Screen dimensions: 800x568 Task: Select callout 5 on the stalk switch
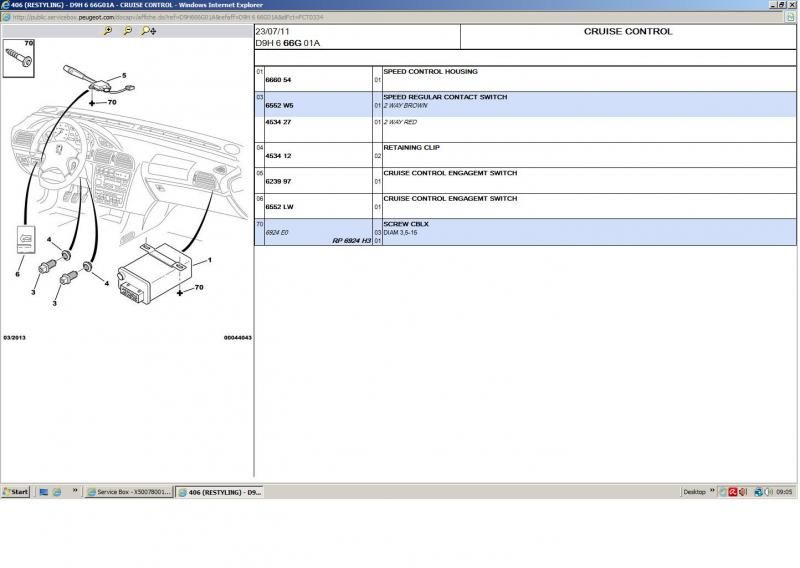click(x=124, y=76)
